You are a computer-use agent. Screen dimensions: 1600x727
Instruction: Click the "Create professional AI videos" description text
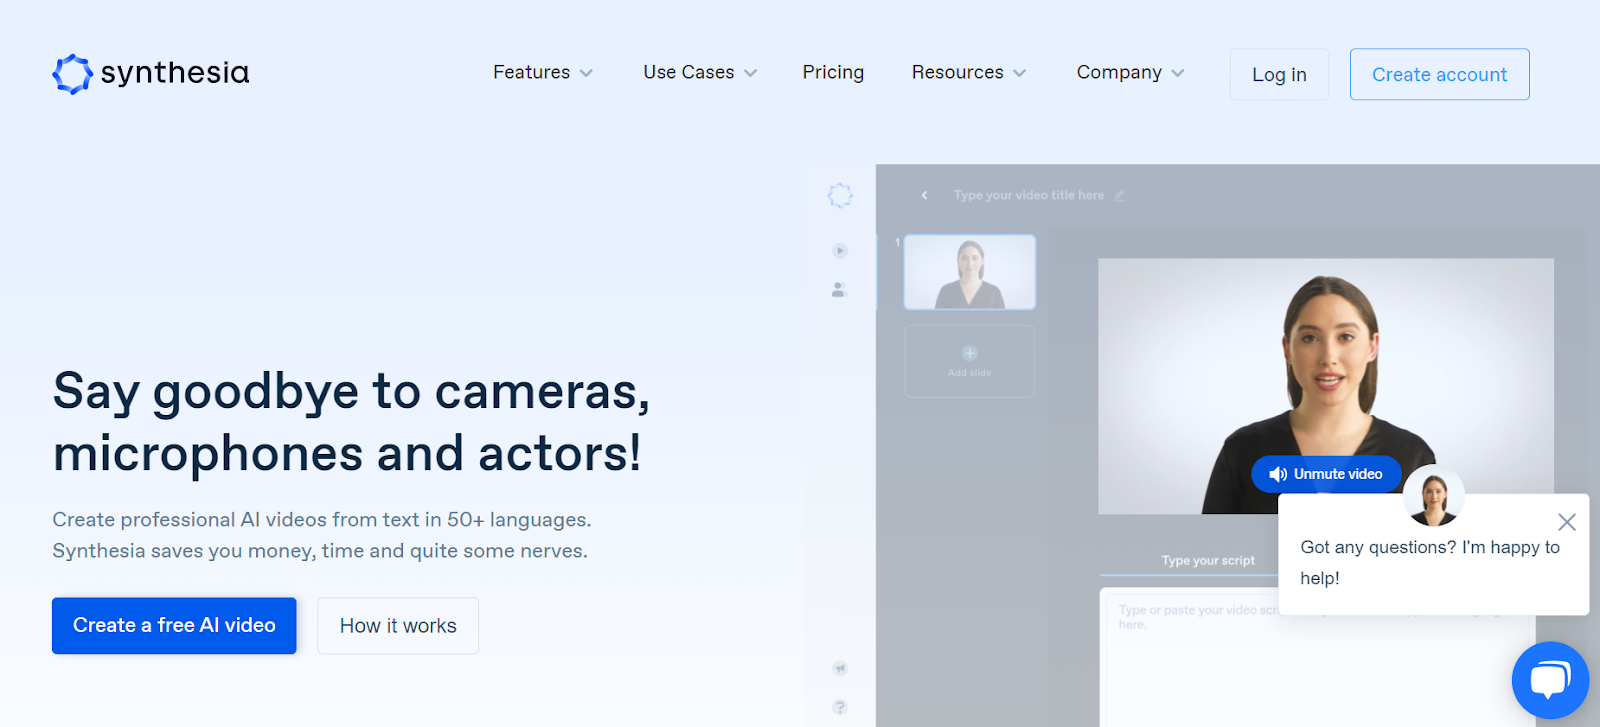coord(322,535)
